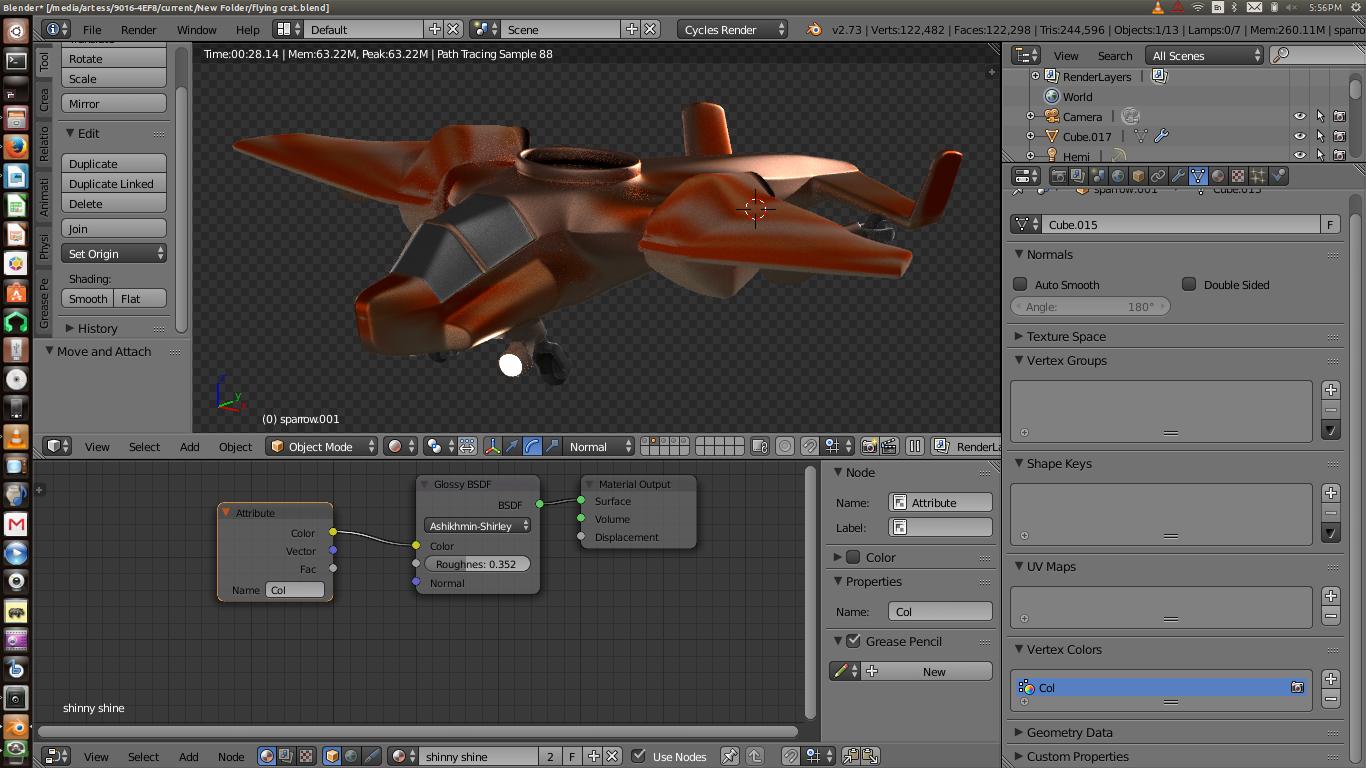Open the Texture properties tab checker icon

tap(1238, 176)
